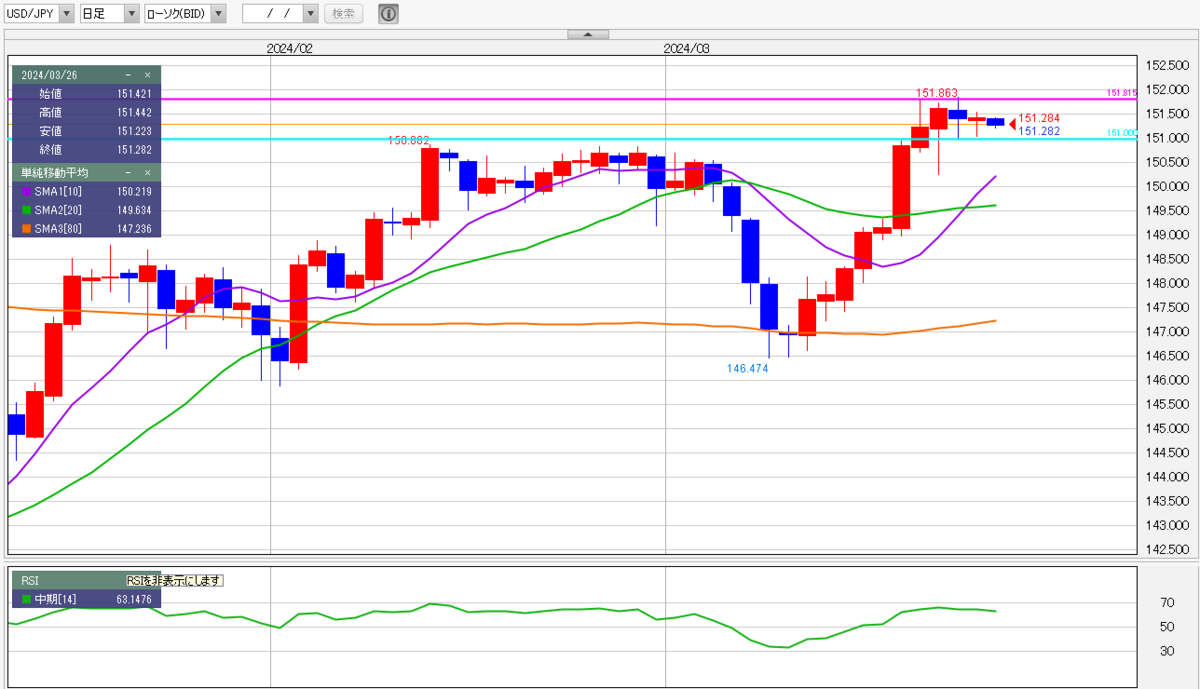1200x689 pixels.
Task: Click the 中期[14] RSI label
Action: pyautogui.click(x=55, y=600)
